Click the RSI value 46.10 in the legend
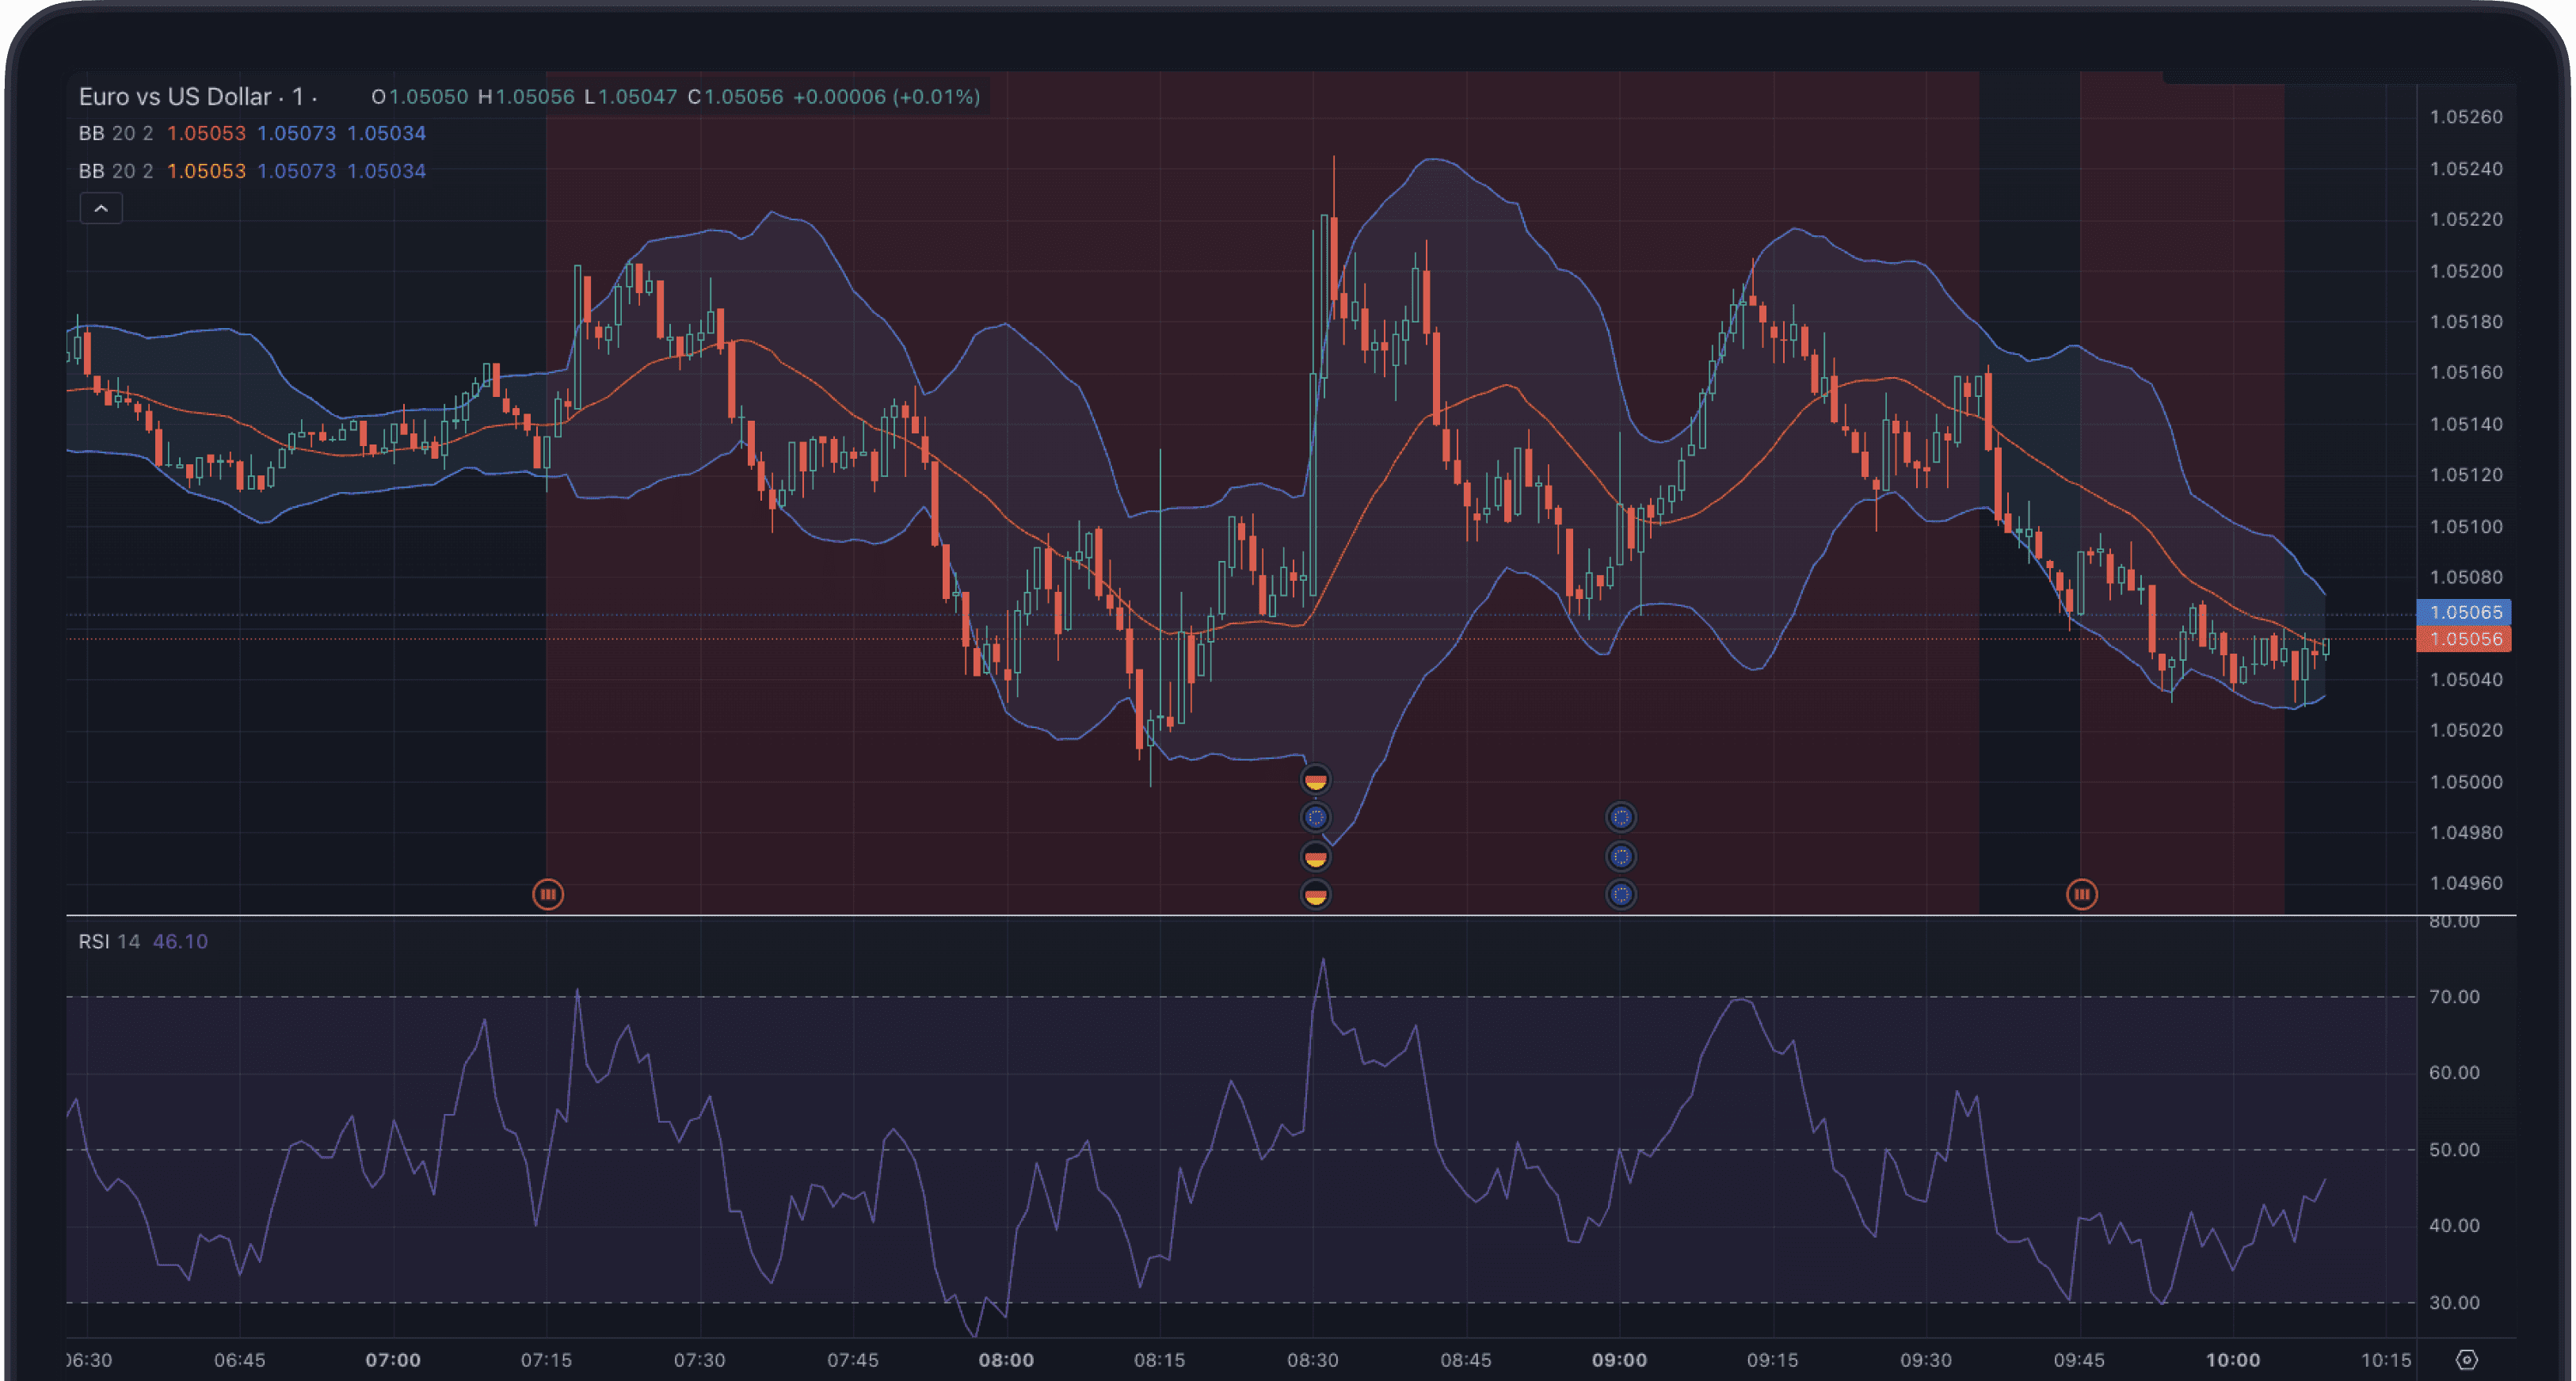Viewport: 2576px width, 1381px height. click(181, 941)
